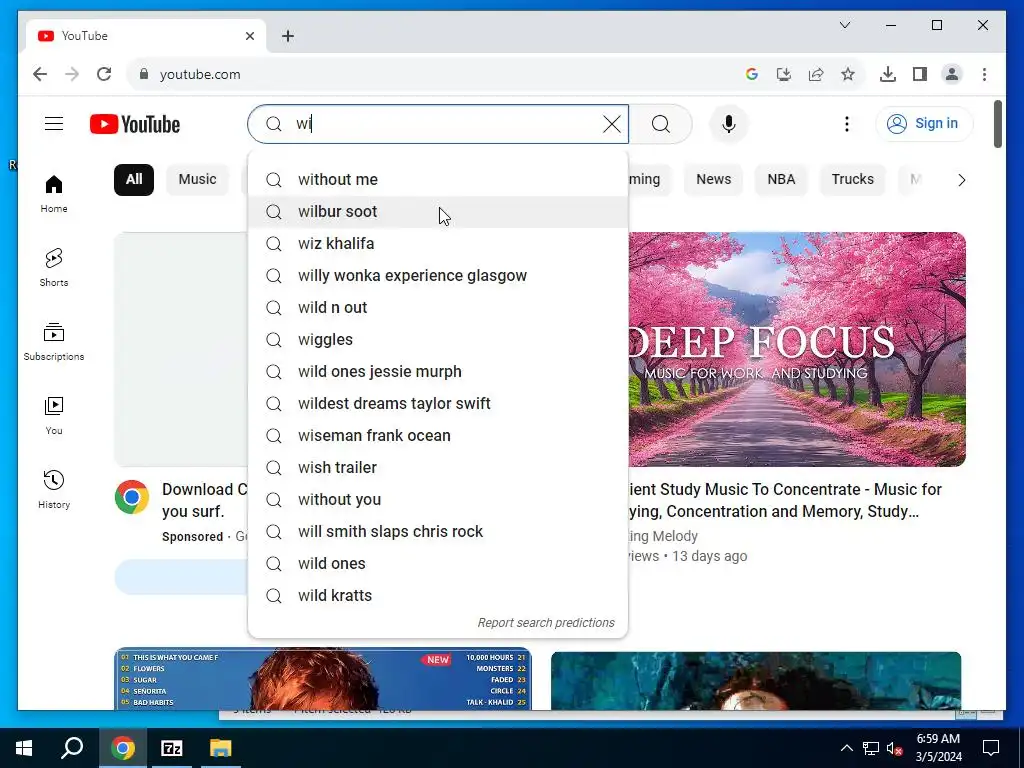
Task: Select the NBA filter chip
Action: (x=781, y=180)
